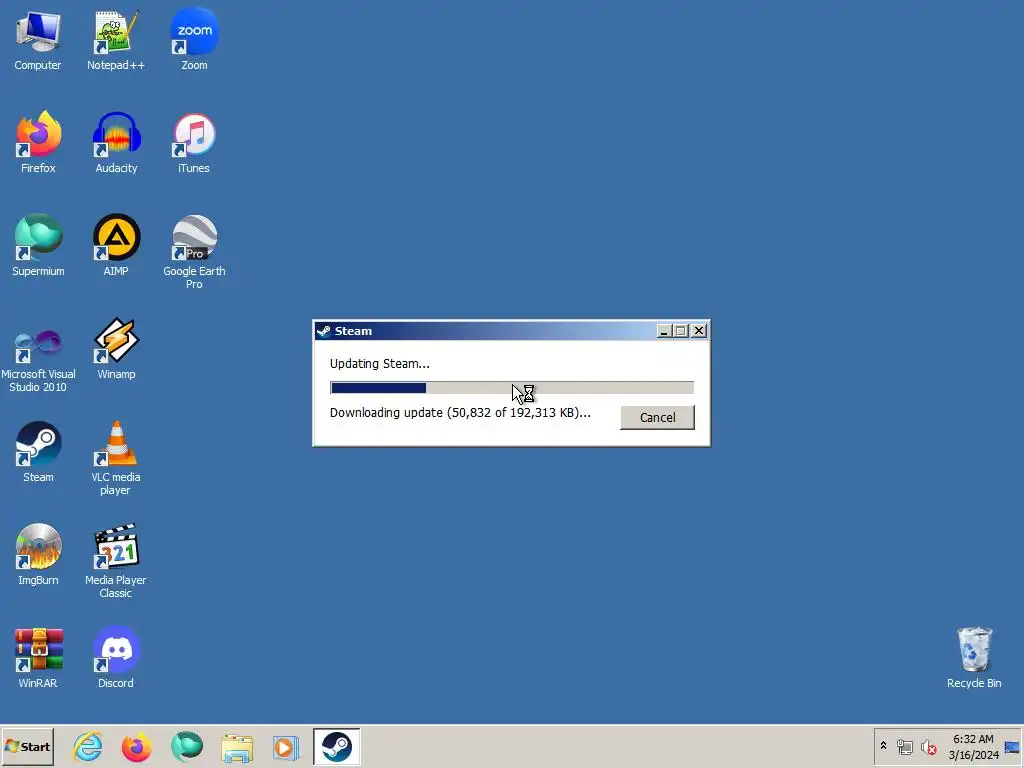Select the Audacity desktop shortcut
The width and height of the screenshot is (1024, 768).
116,143
